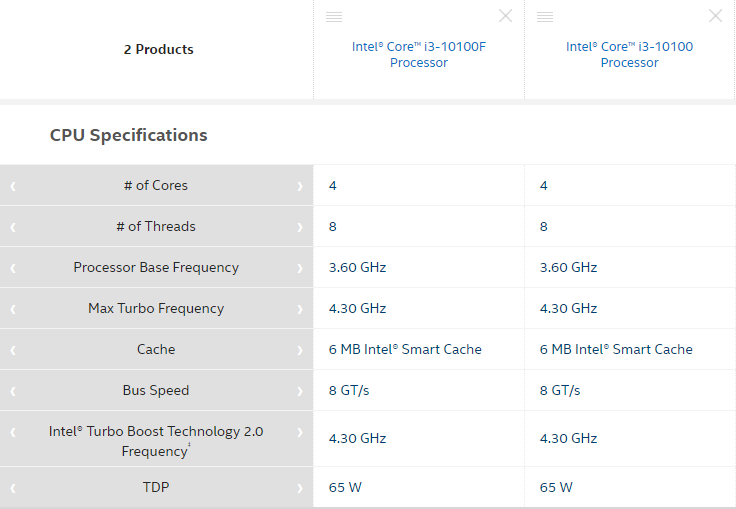Click left chevron on # of Cores row
Image resolution: width=736 pixels, height=509 pixels.
(x=13, y=186)
